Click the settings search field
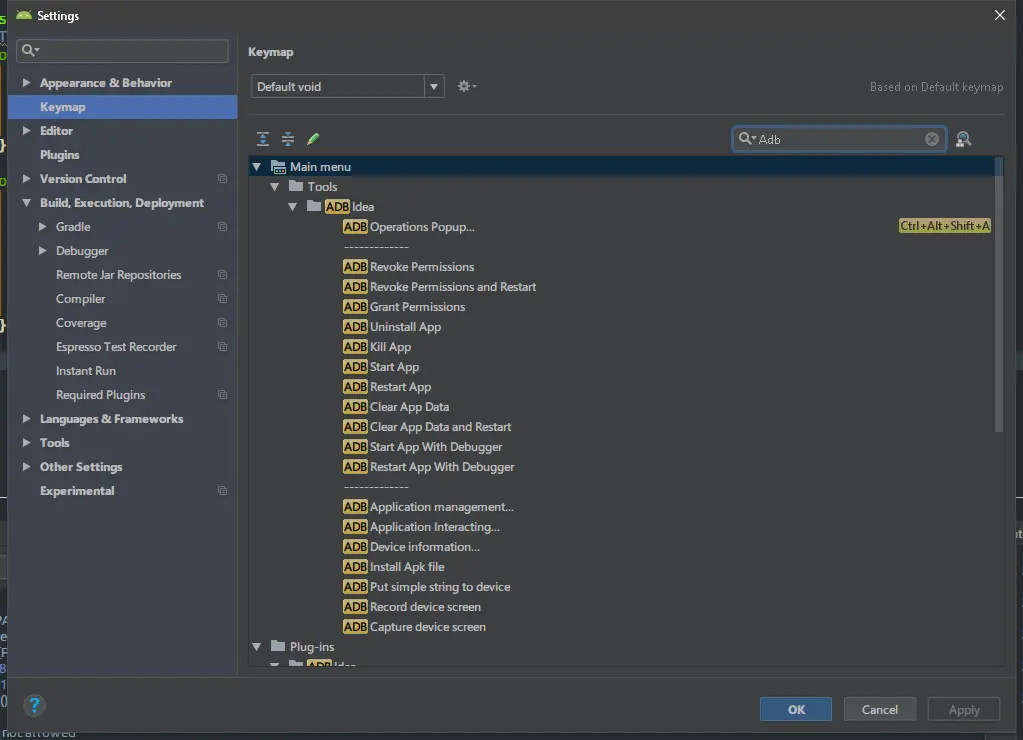The height and width of the screenshot is (740, 1023). coord(123,50)
